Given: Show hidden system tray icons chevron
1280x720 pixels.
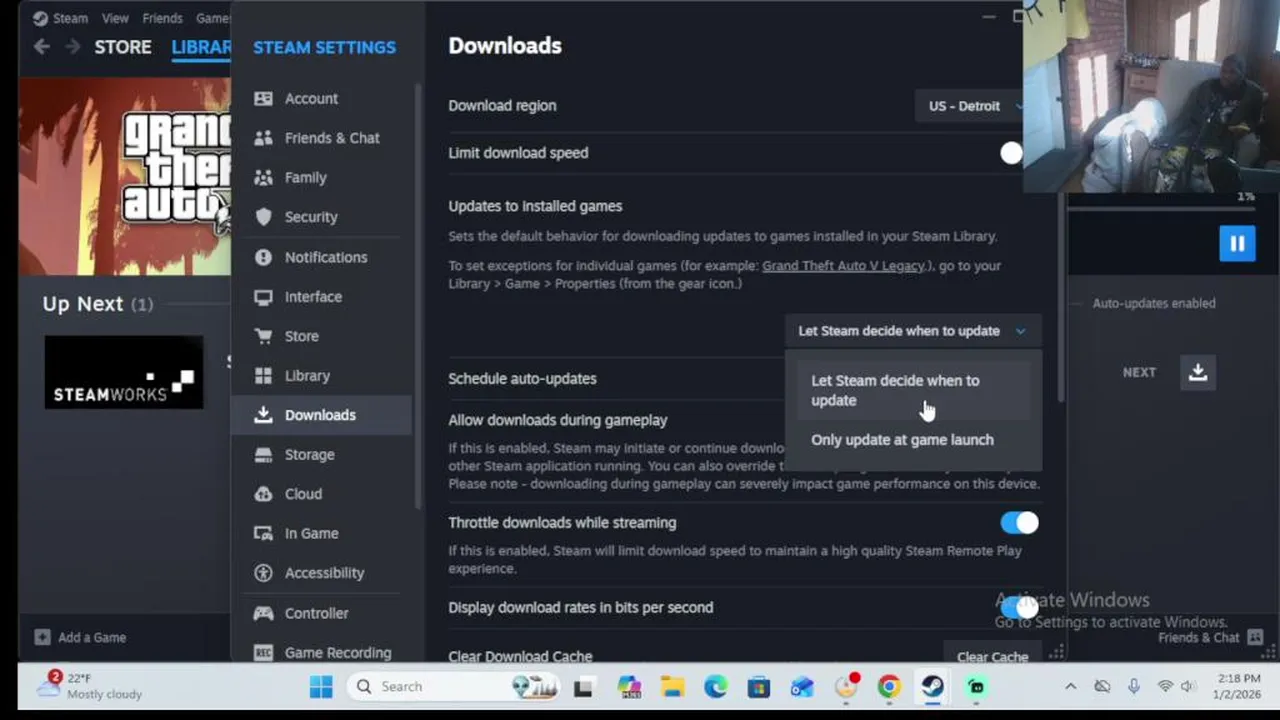Looking at the screenshot, I should coord(1070,686).
